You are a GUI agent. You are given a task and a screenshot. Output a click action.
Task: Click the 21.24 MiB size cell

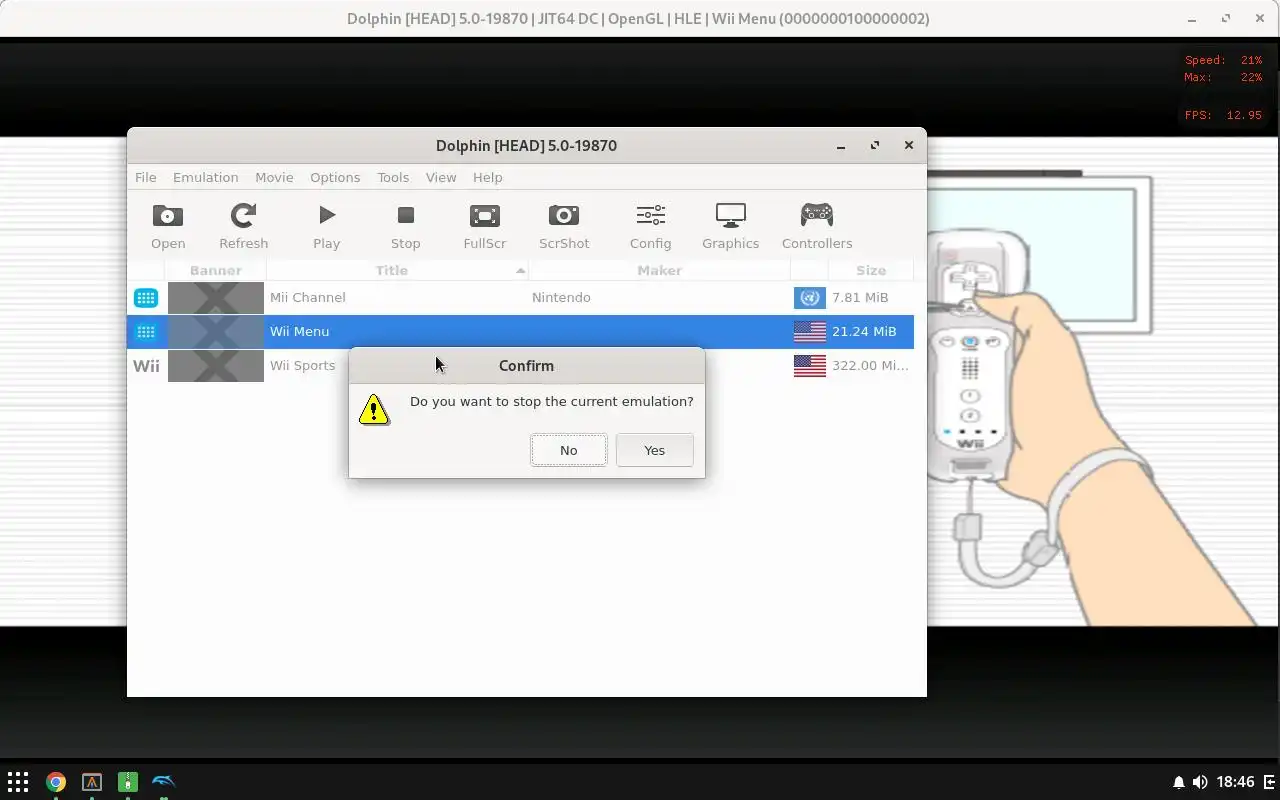click(864, 331)
